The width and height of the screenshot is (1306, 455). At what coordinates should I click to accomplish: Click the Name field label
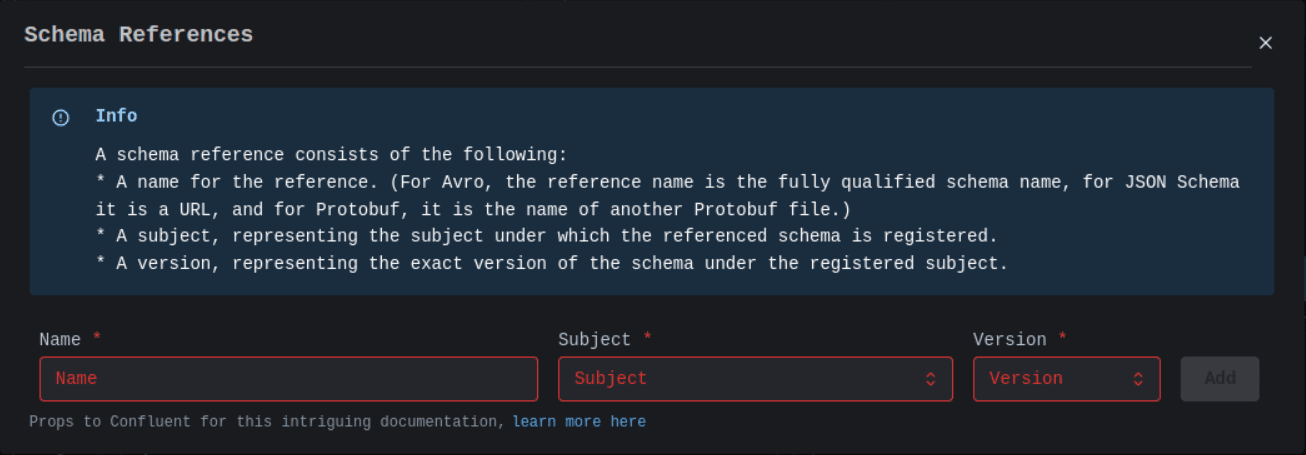(60, 340)
